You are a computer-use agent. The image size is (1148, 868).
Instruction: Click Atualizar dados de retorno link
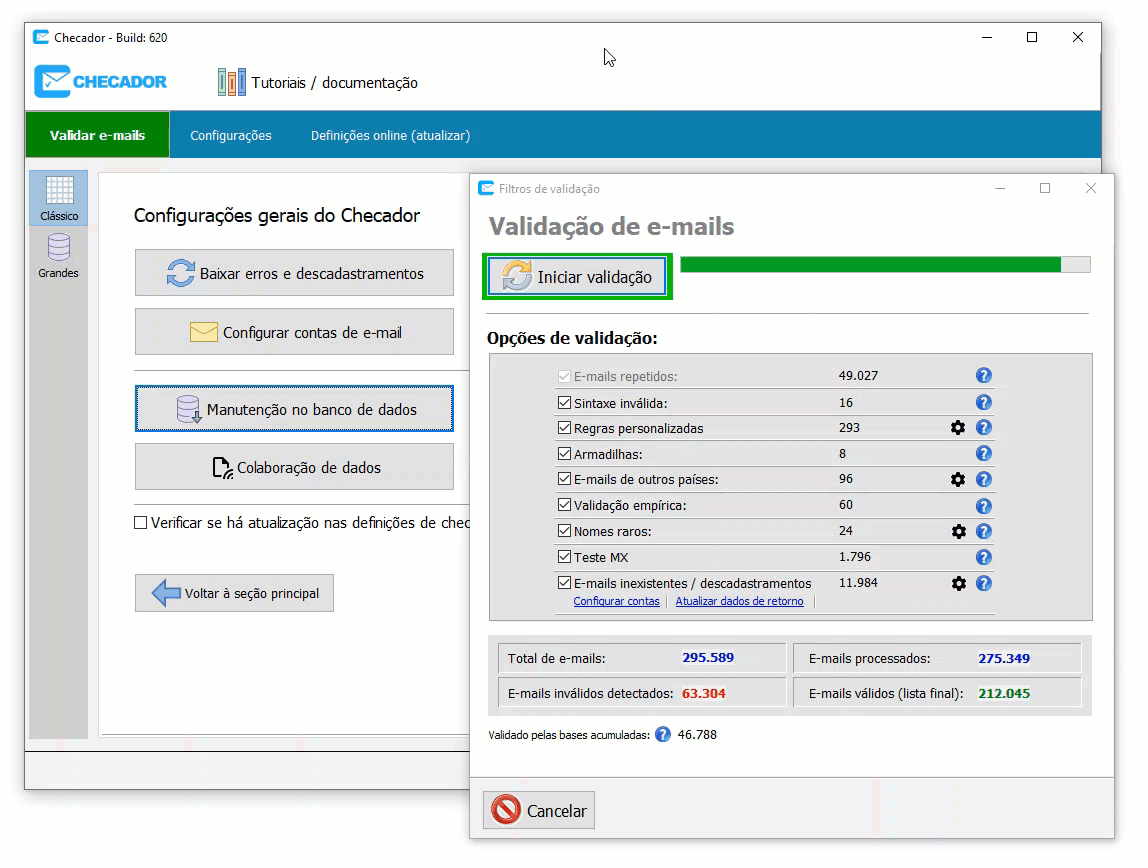pos(739,602)
